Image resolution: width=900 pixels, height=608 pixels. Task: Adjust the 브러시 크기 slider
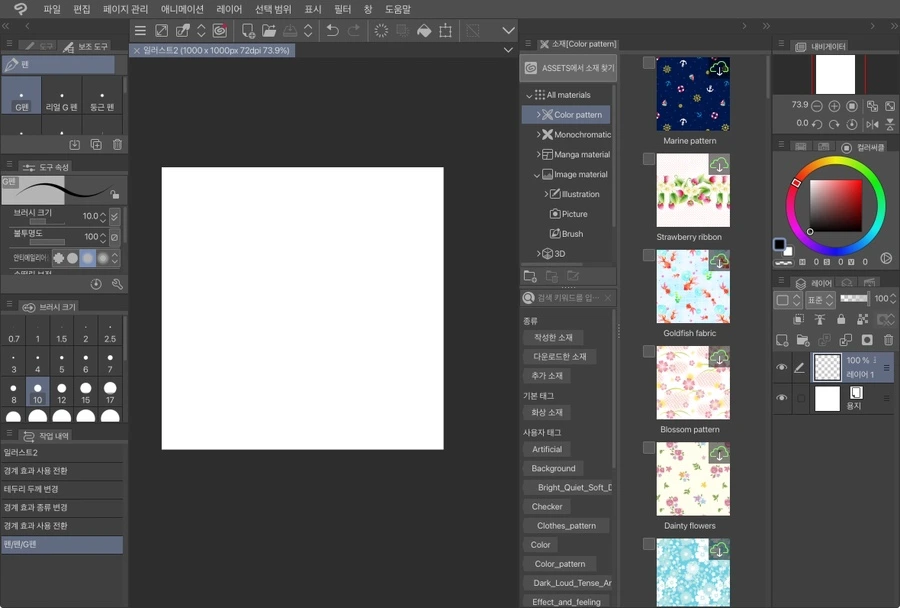(x=48, y=222)
